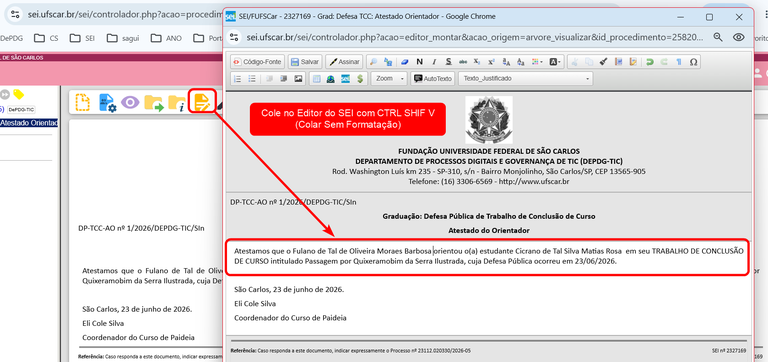Toggle superscript formatting
Image resolution: width=768 pixels, height=362 pixels.
tap(491, 62)
